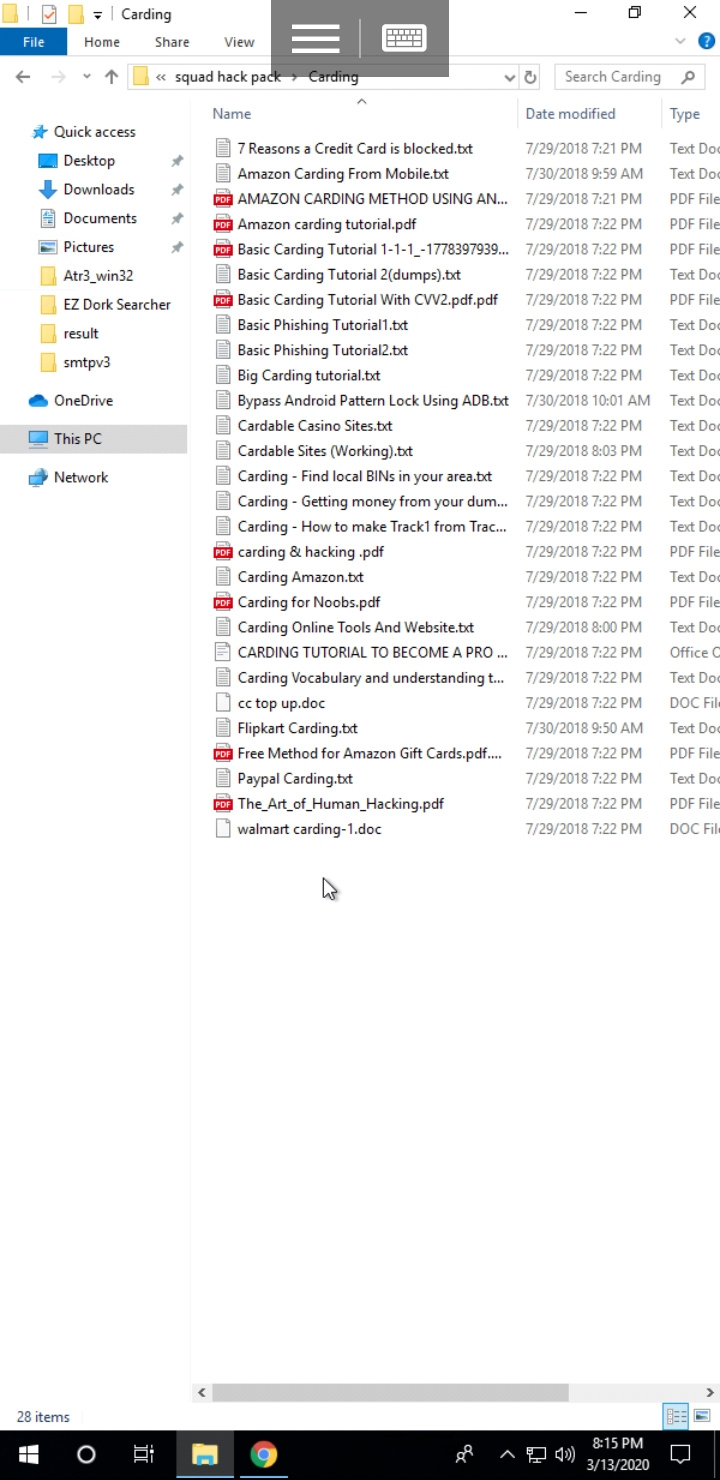Click the Properties icon in the title bar
720x1480 pixels.
[48, 14]
